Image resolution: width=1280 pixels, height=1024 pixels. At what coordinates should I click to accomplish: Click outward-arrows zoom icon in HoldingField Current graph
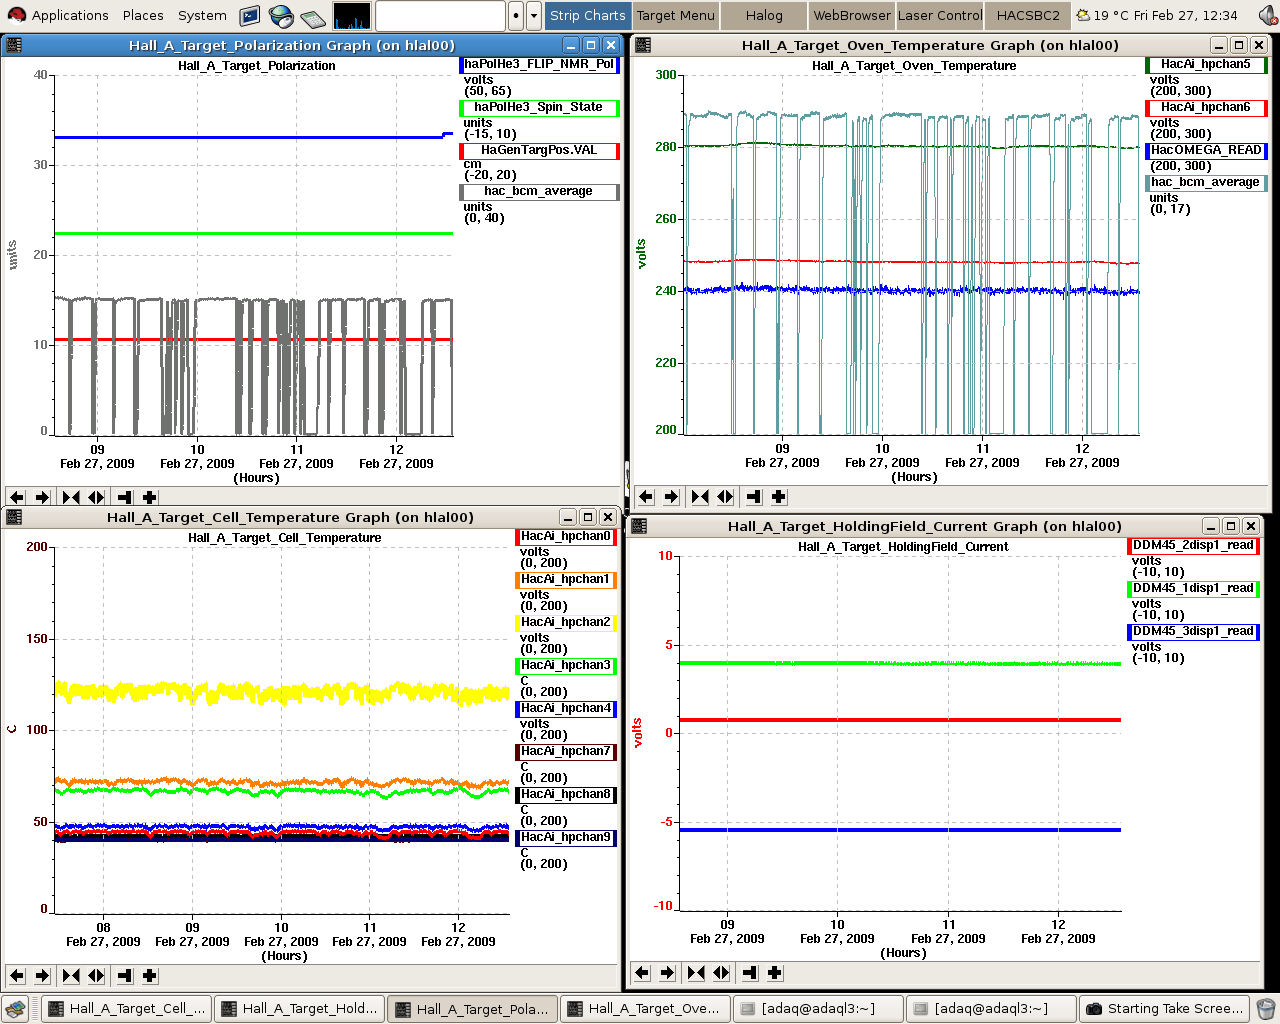(x=721, y=972)
